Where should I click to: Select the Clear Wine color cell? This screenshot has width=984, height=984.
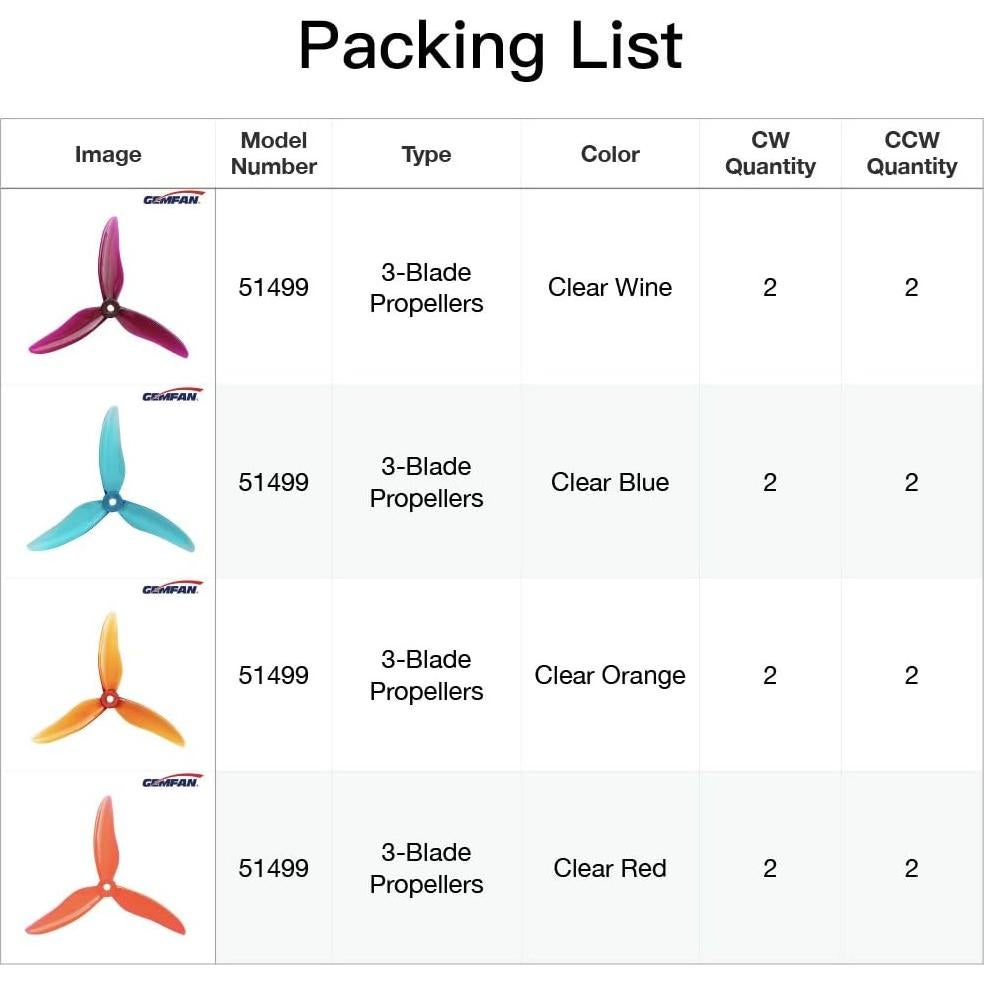[610, 288]
